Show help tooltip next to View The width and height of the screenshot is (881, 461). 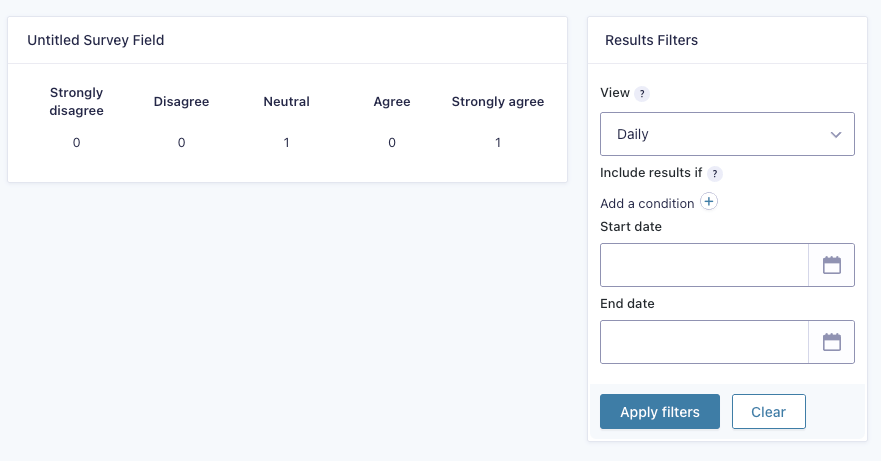coord(642,94)
